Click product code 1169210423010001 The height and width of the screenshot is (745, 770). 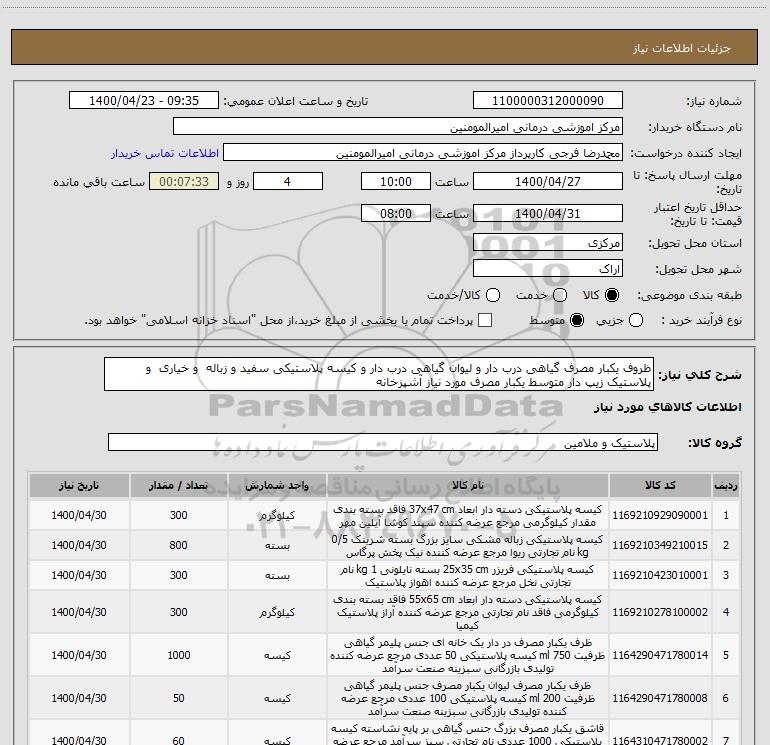tap(660, 576)
